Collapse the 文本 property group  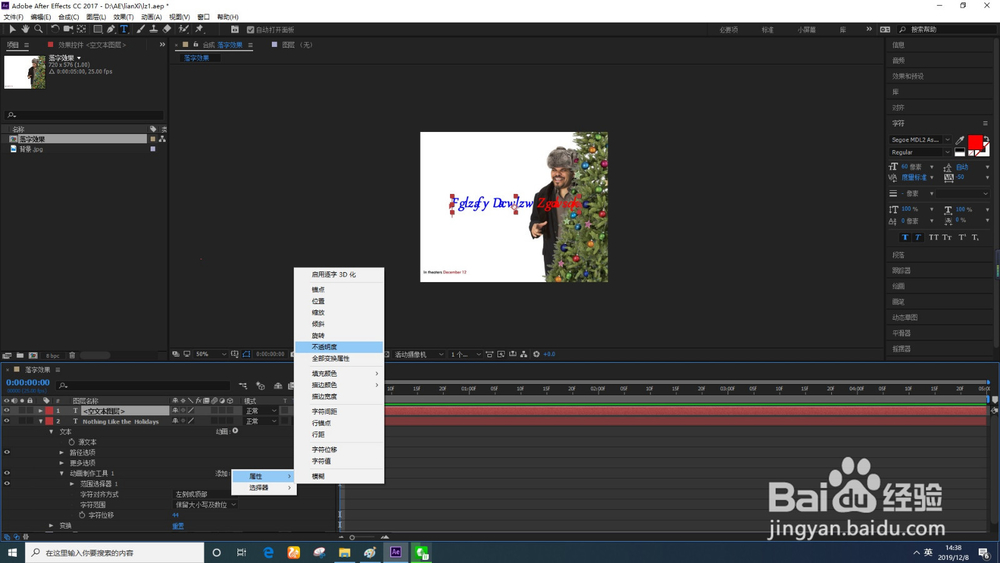tap(52, 432)
